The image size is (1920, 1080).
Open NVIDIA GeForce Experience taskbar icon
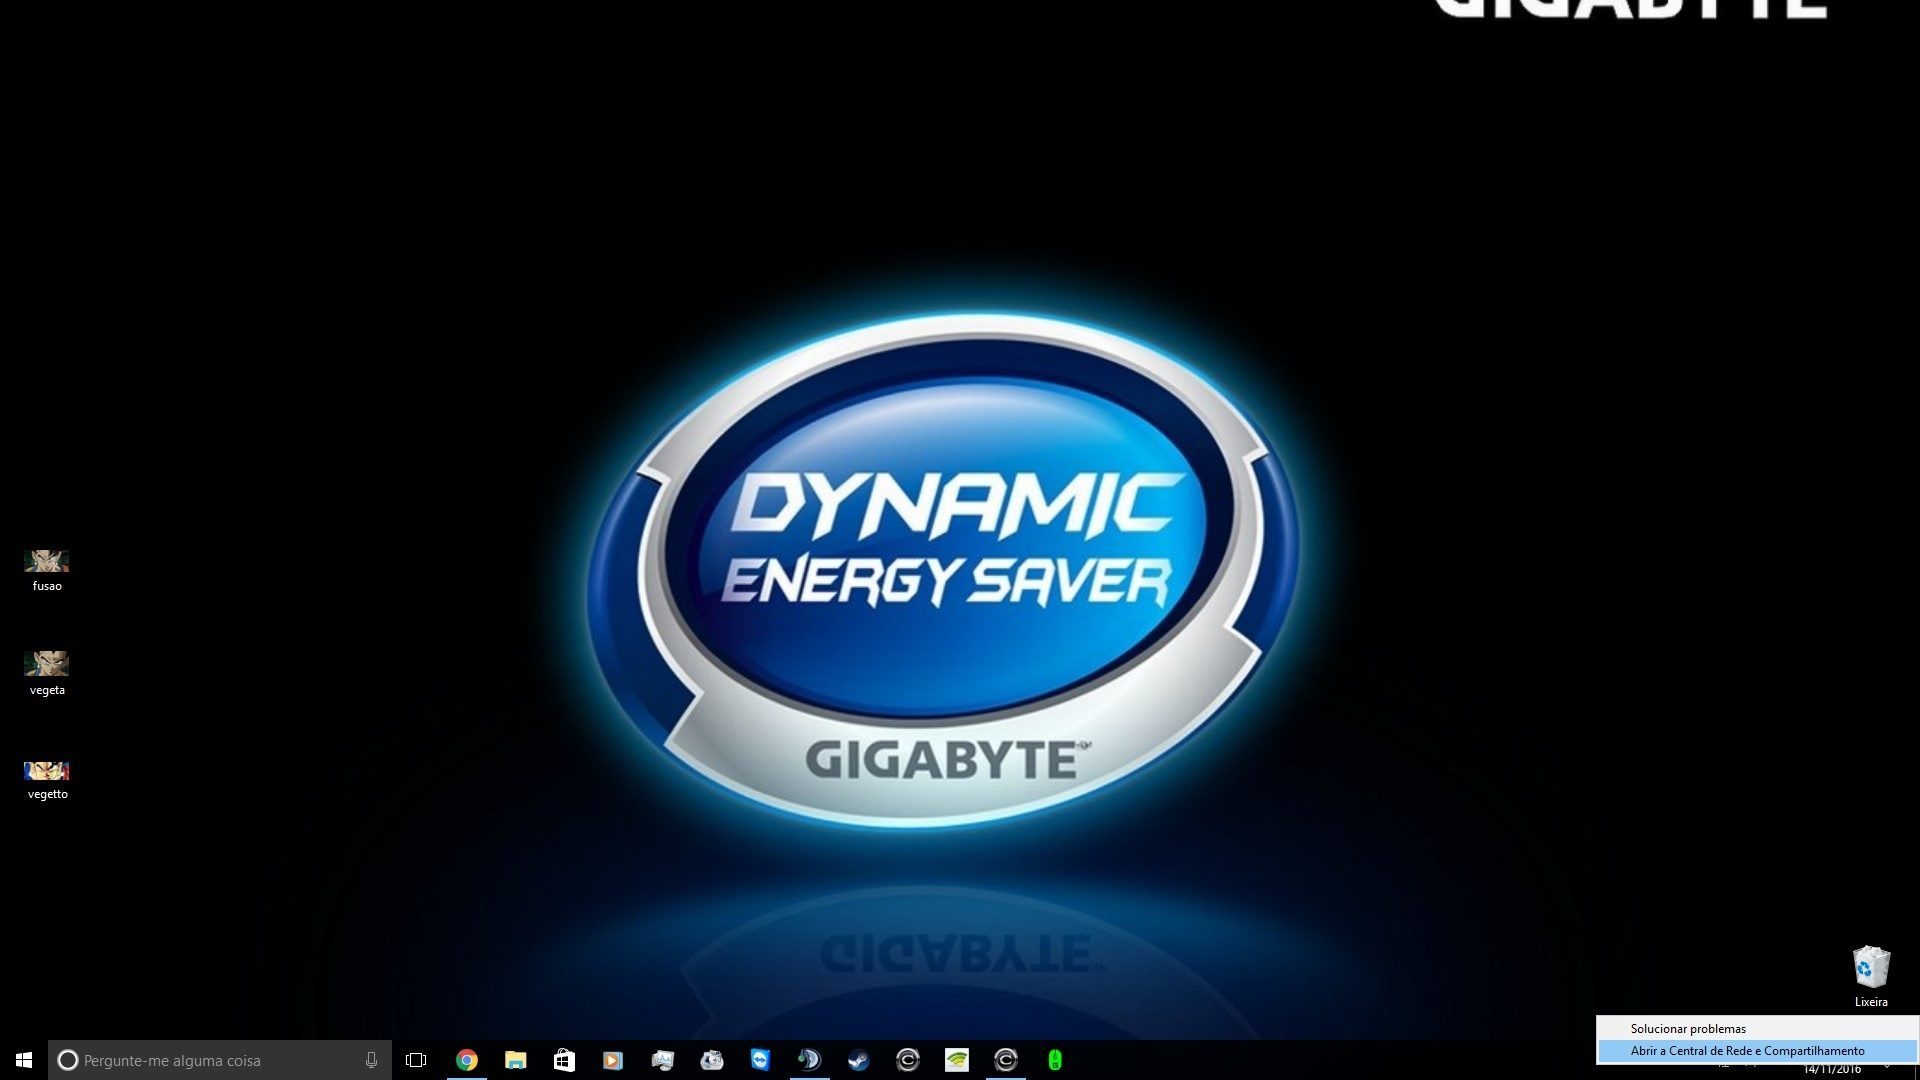click(956, 1060)
